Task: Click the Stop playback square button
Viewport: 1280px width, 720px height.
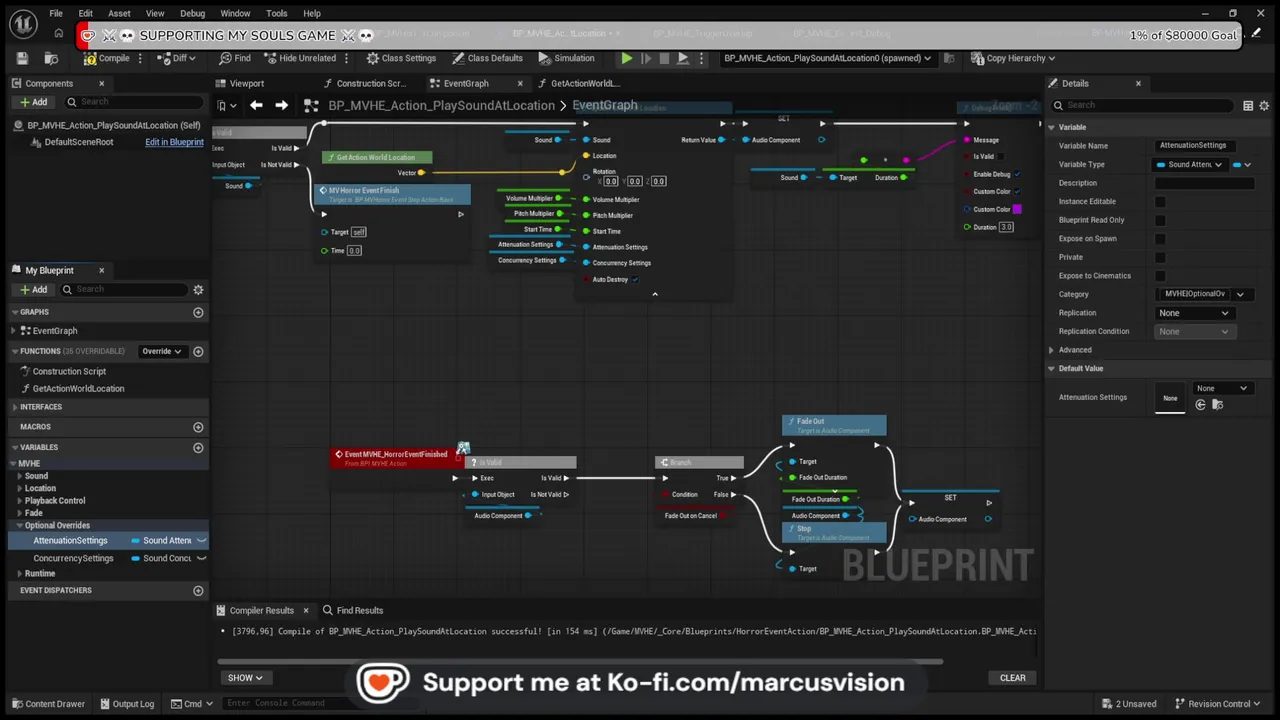Action: pos(664,58)
